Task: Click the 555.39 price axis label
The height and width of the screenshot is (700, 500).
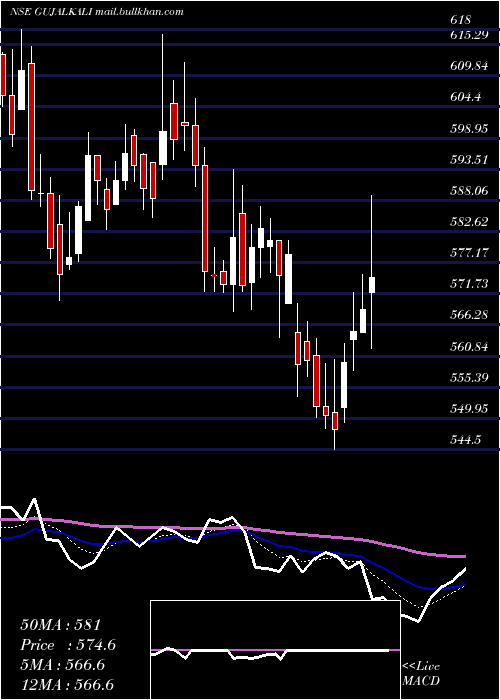Action: pos(469,378)
